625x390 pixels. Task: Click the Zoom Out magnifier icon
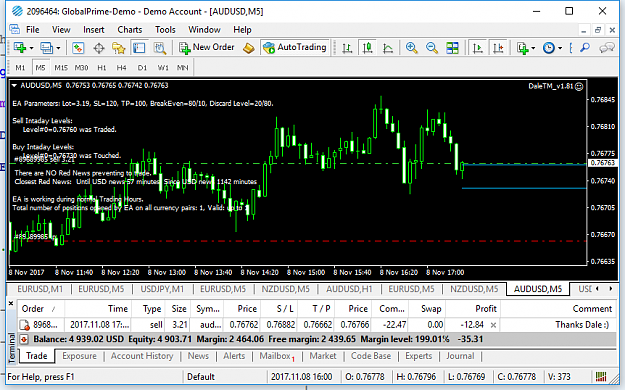[432, 48]
